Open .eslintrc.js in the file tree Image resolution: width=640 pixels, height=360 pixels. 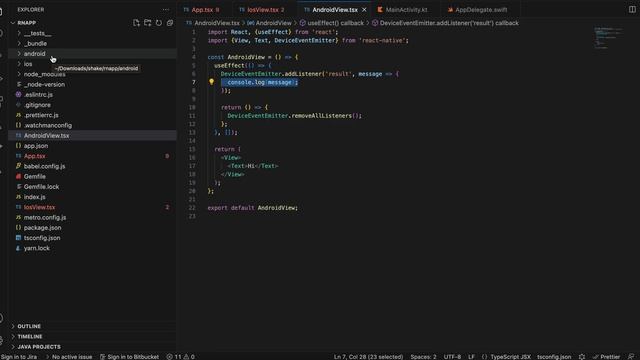(x=38, y=94)
